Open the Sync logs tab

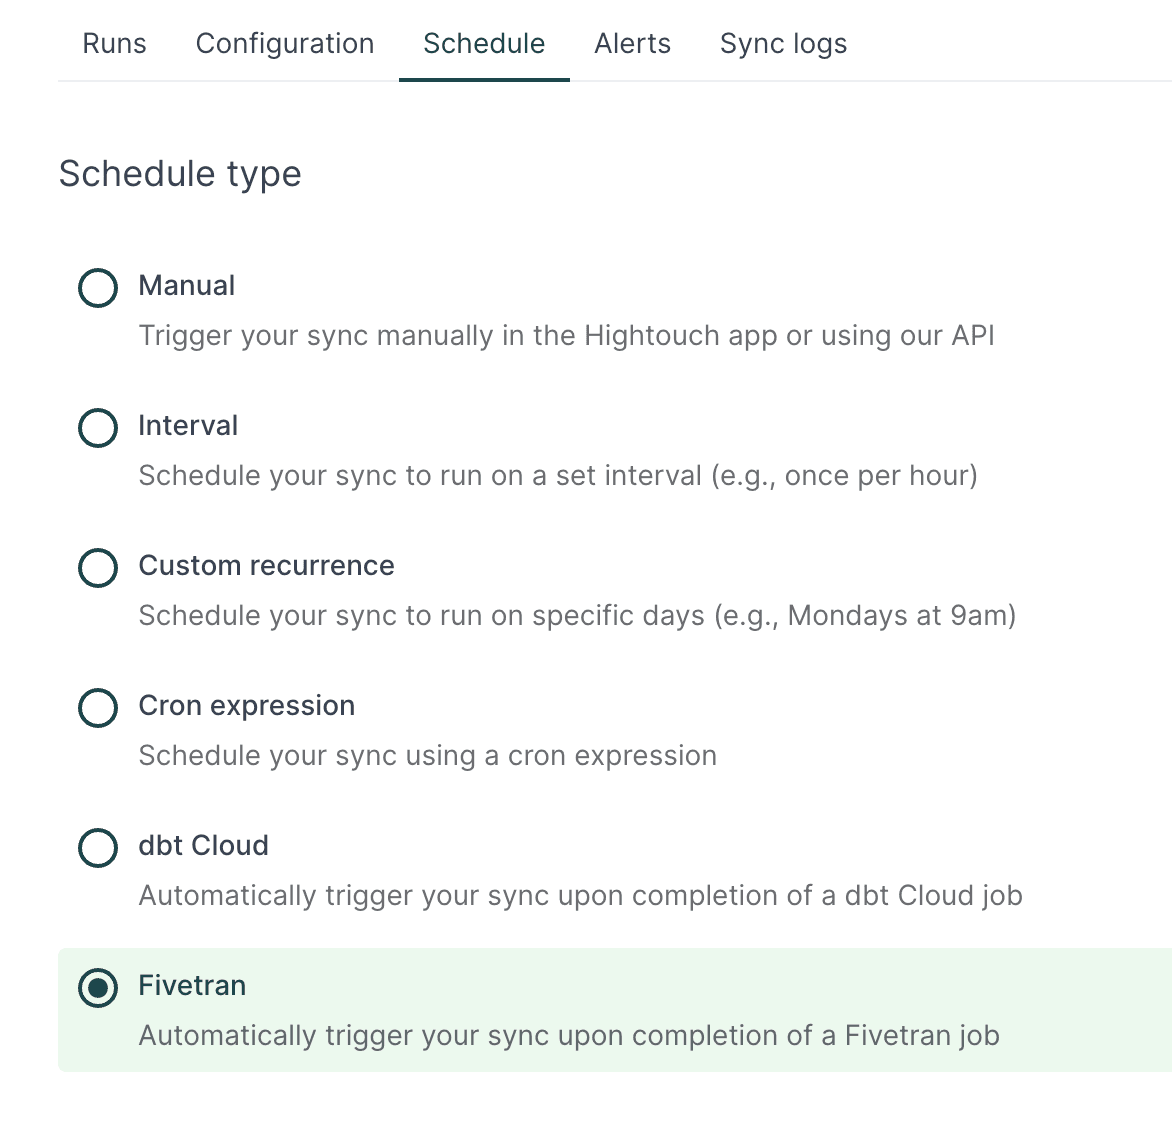[783, 44]
